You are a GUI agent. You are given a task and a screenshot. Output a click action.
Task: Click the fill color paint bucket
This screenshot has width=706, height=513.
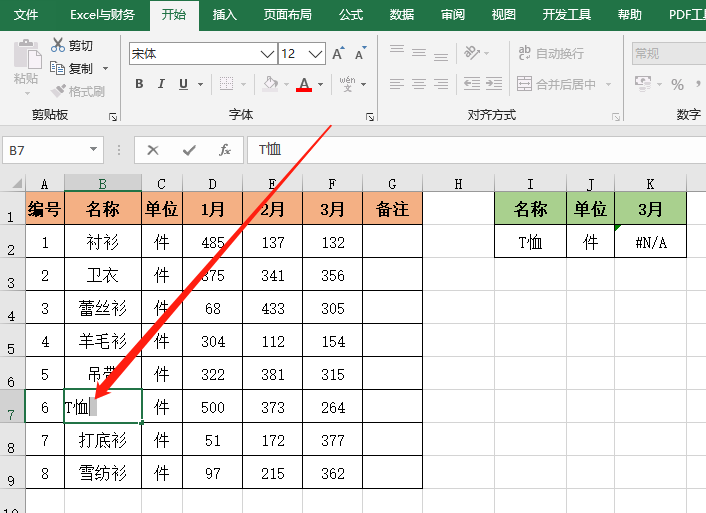tap(270, 84)
